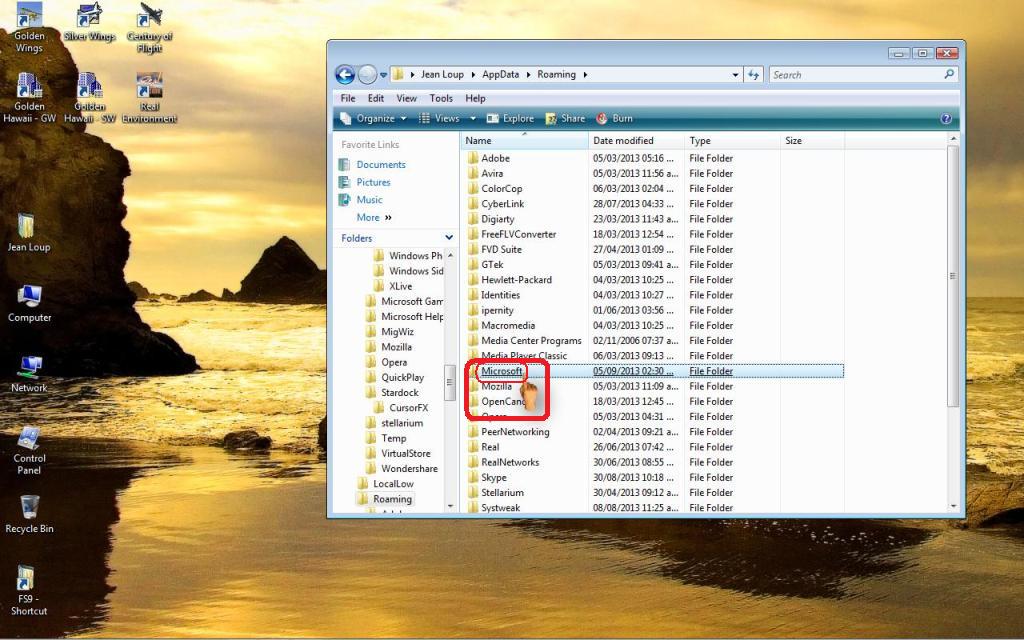Select the CyberLink folder row
Screen dimensions: 1024x640
655,204
